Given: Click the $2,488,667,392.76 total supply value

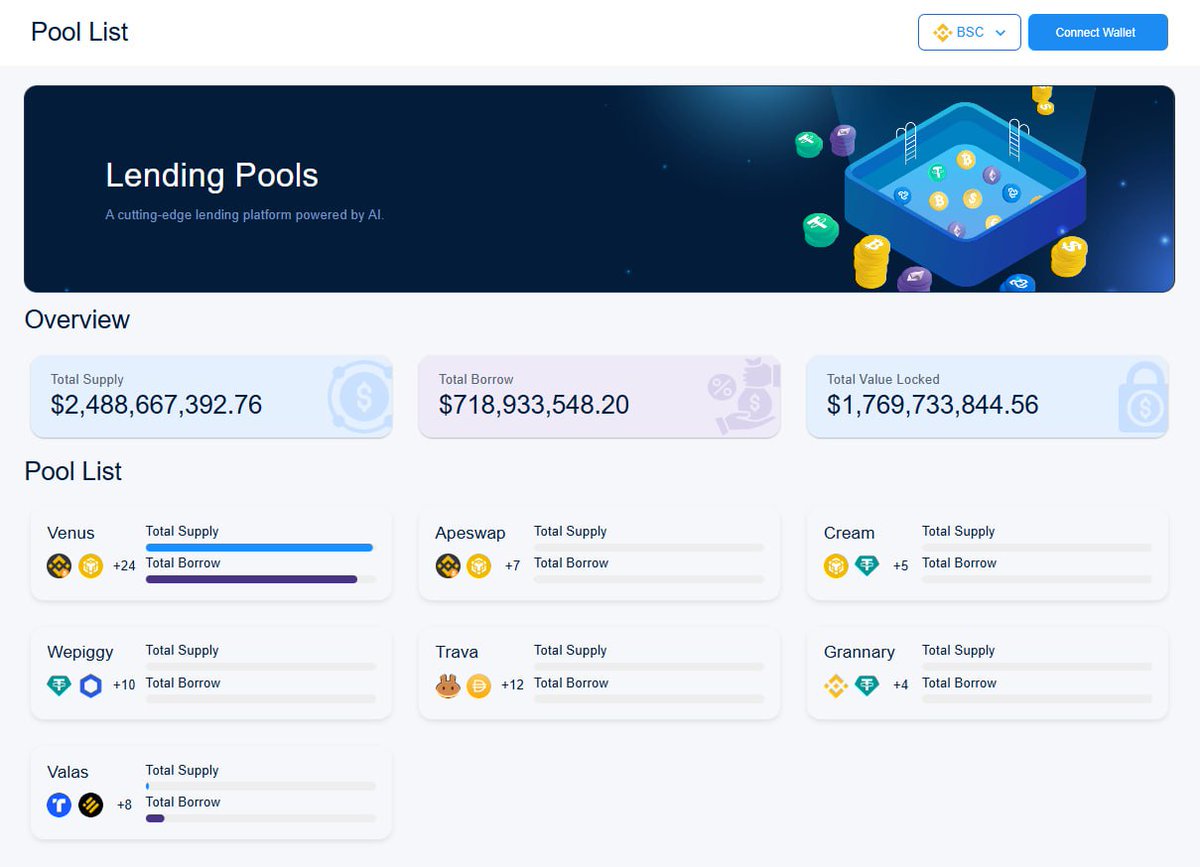Looking at the screenshot, I should pos(156,404).
